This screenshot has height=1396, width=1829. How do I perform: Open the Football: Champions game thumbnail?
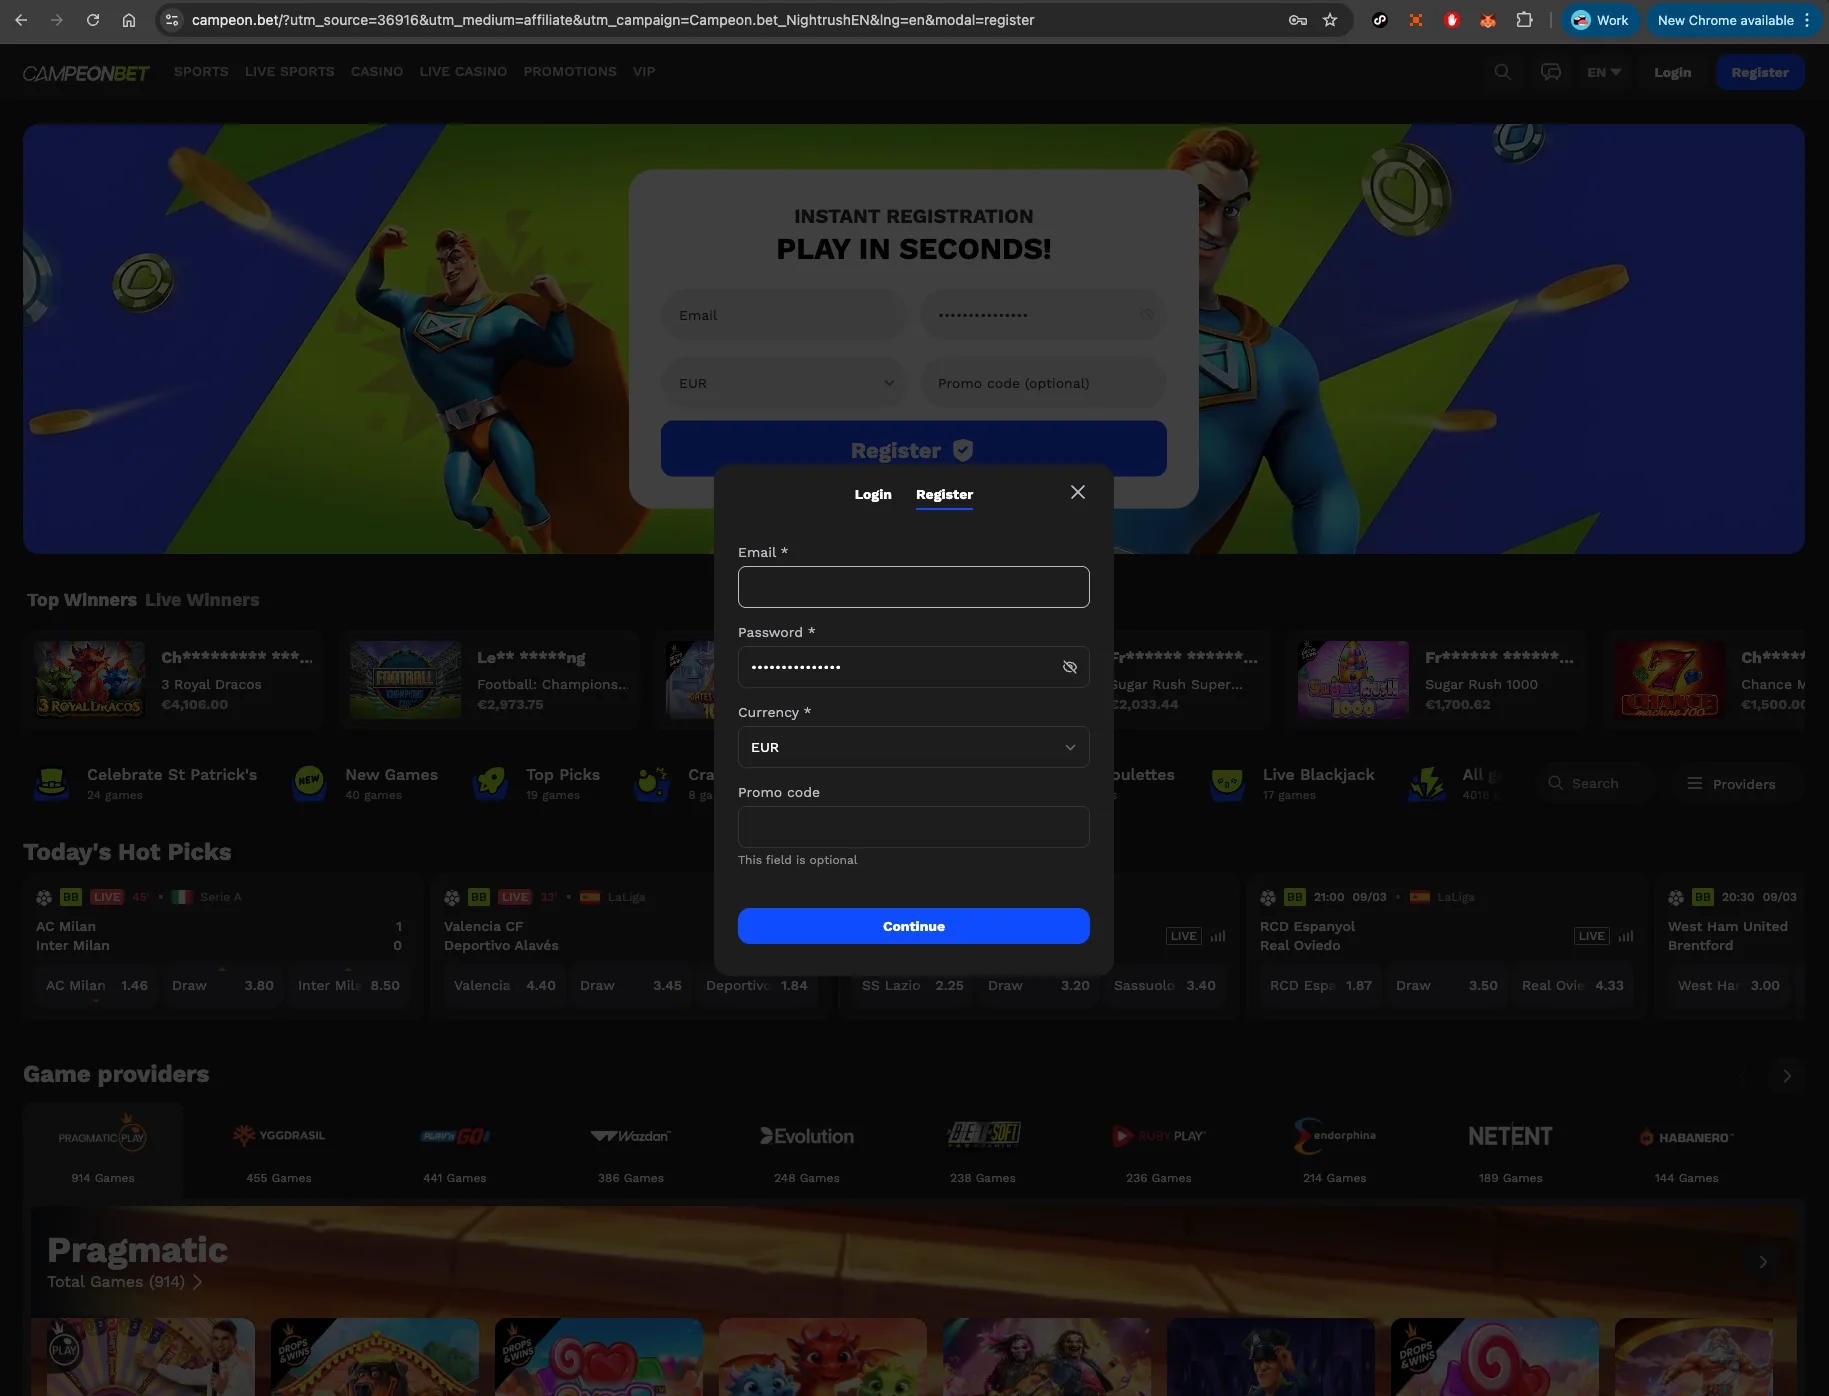tap(405, 680)
